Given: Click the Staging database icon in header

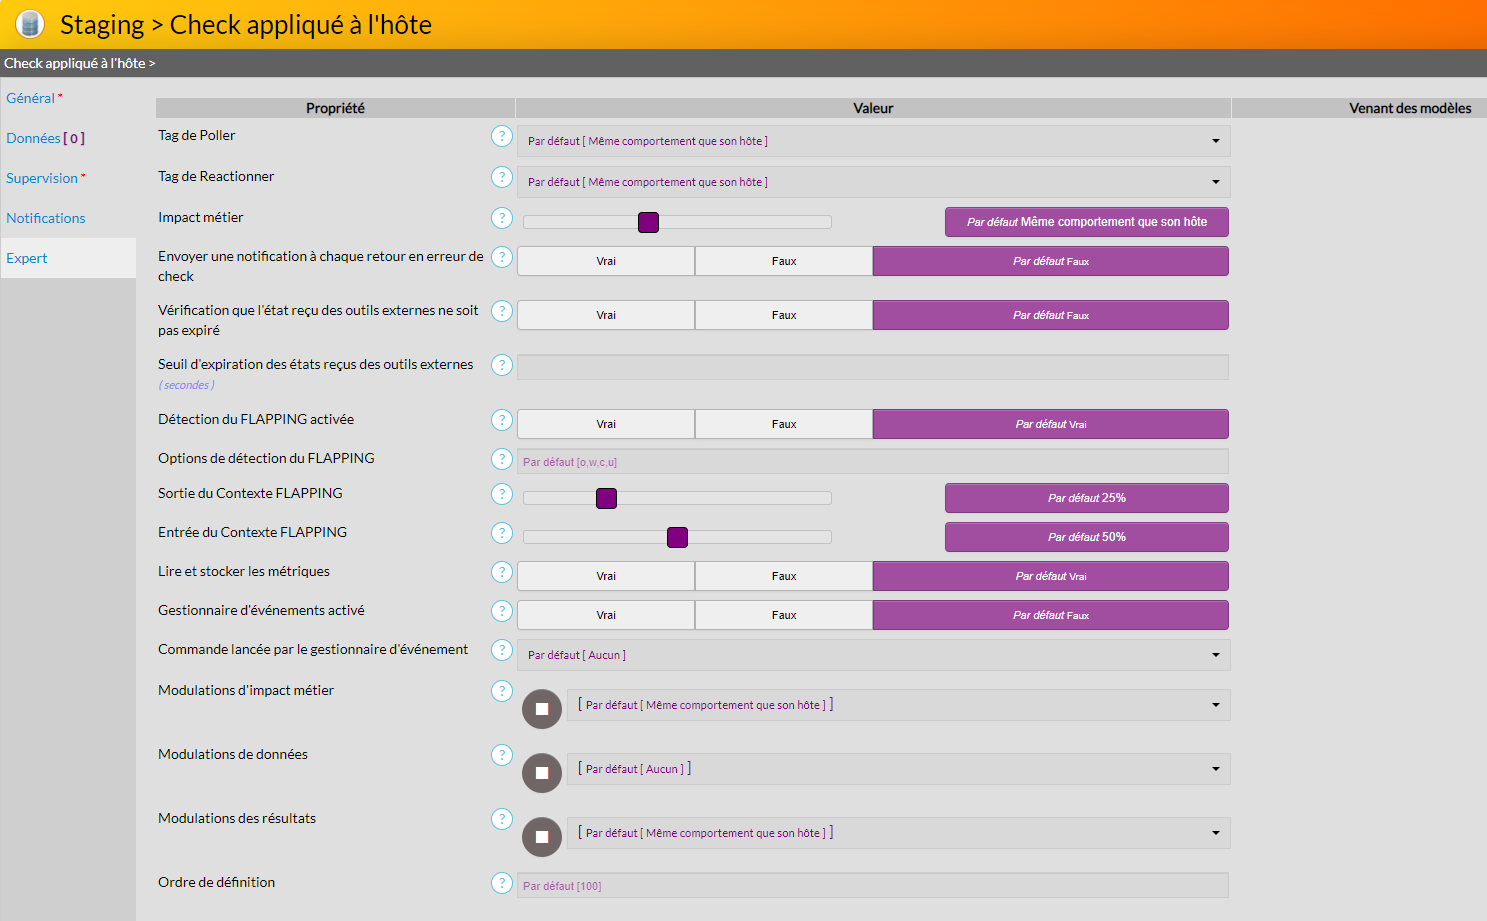Looking at the screenshot, I should [x=30, y=24].
